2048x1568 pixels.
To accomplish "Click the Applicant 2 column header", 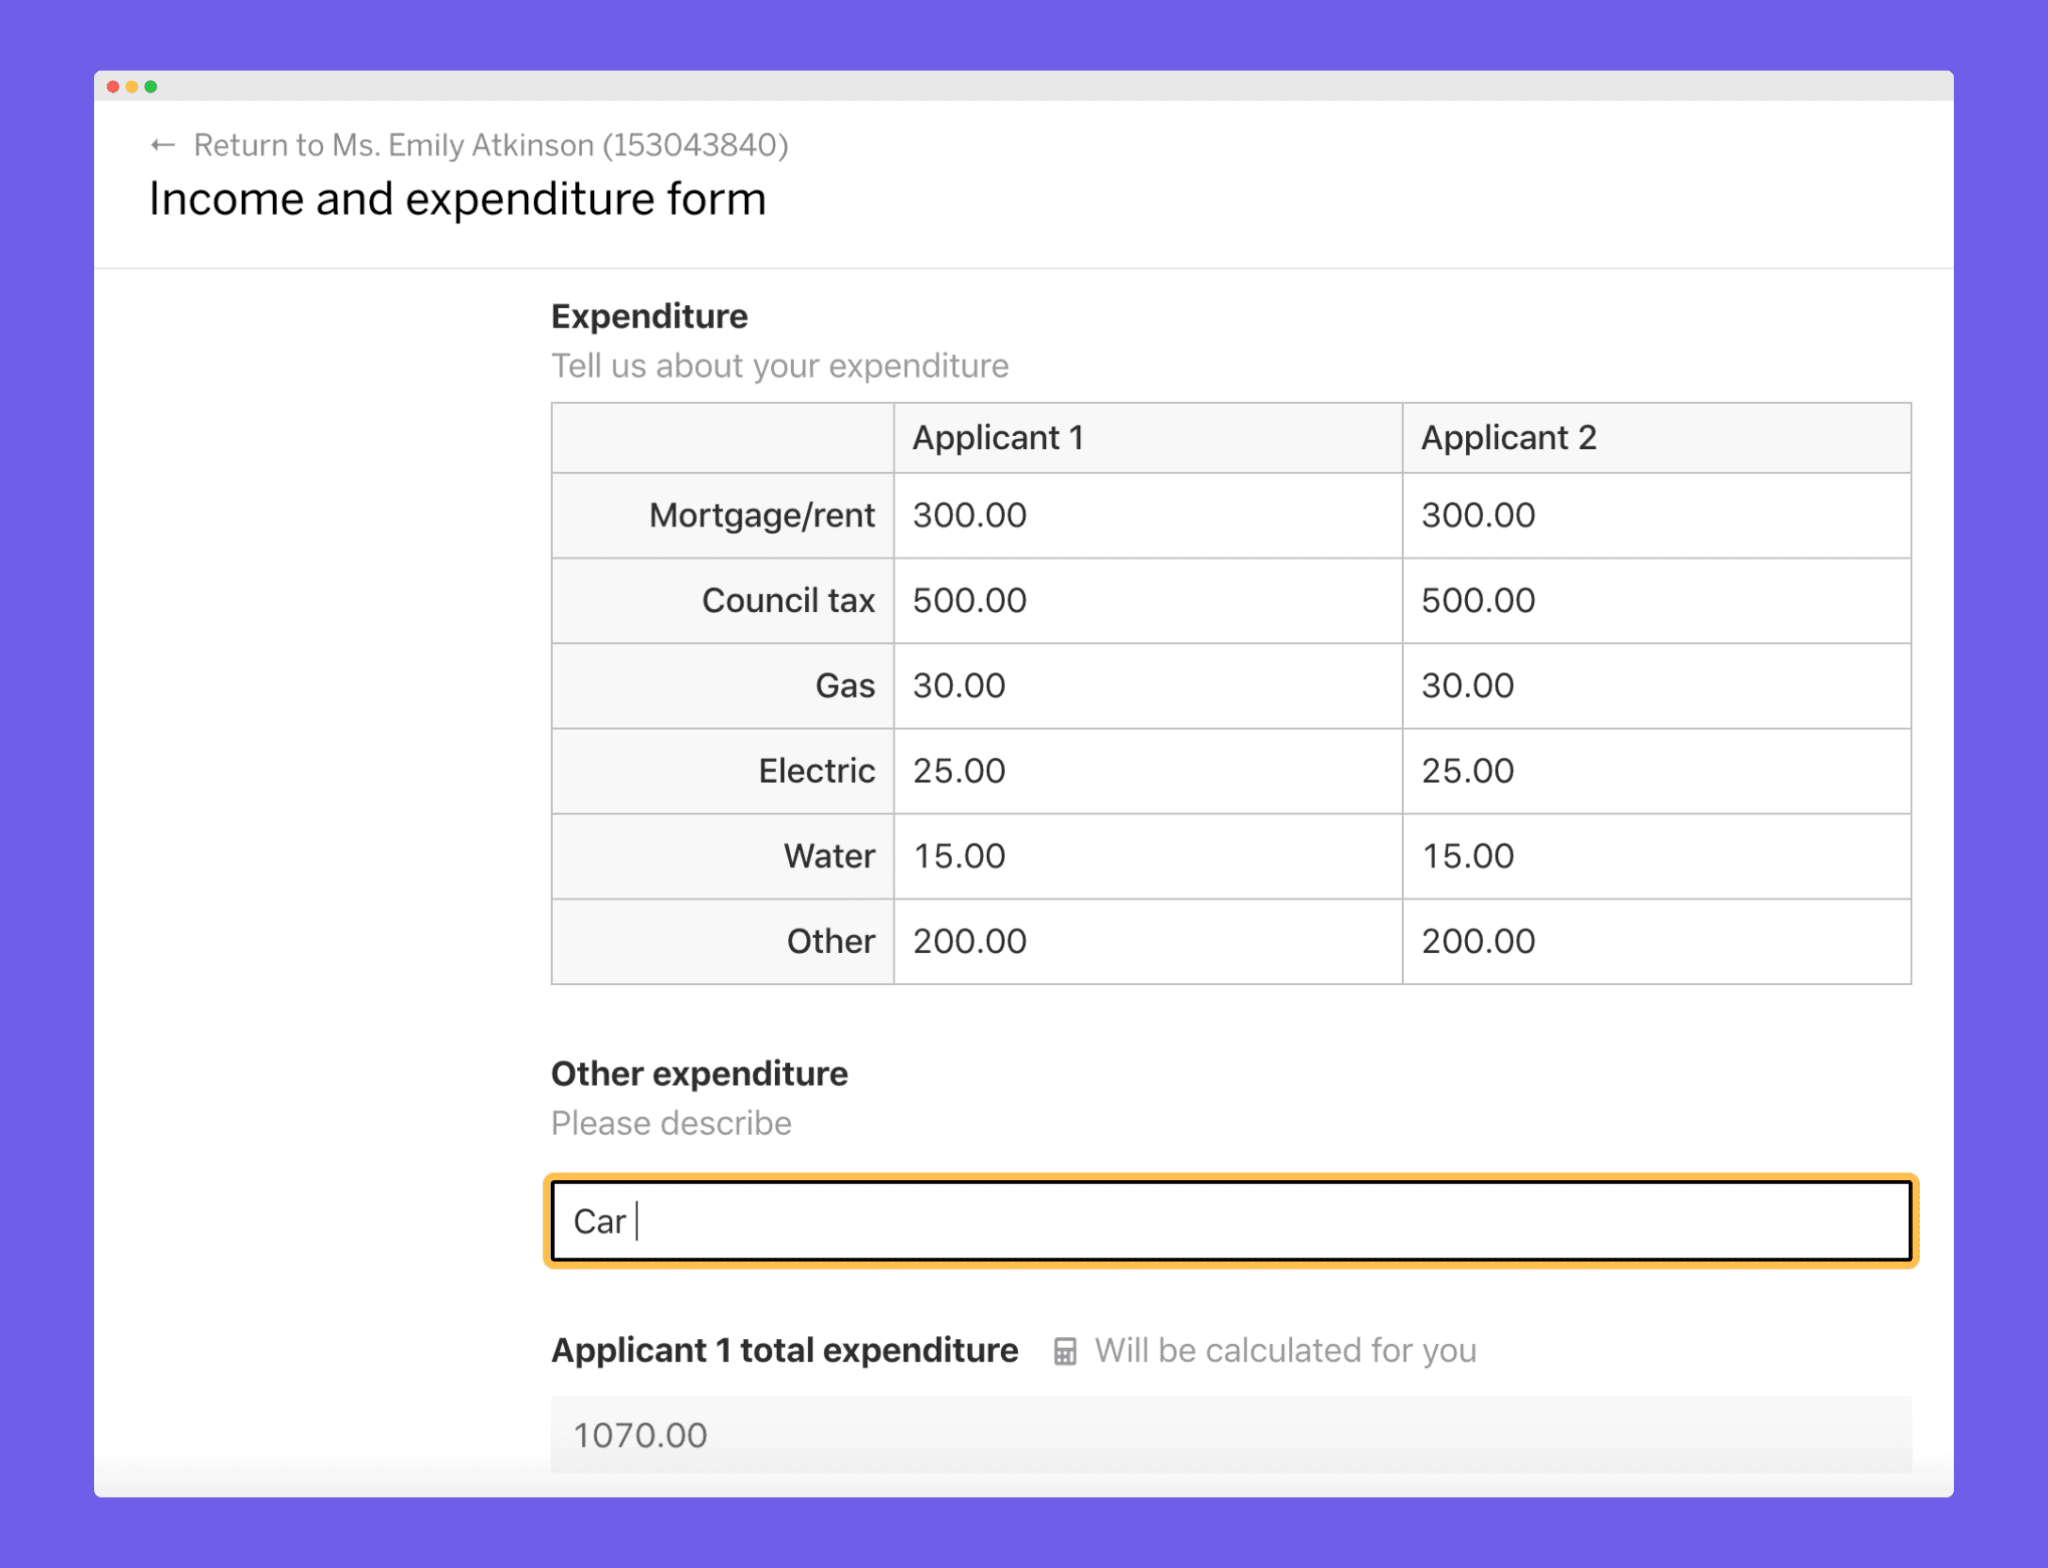I will (1509, 437).
